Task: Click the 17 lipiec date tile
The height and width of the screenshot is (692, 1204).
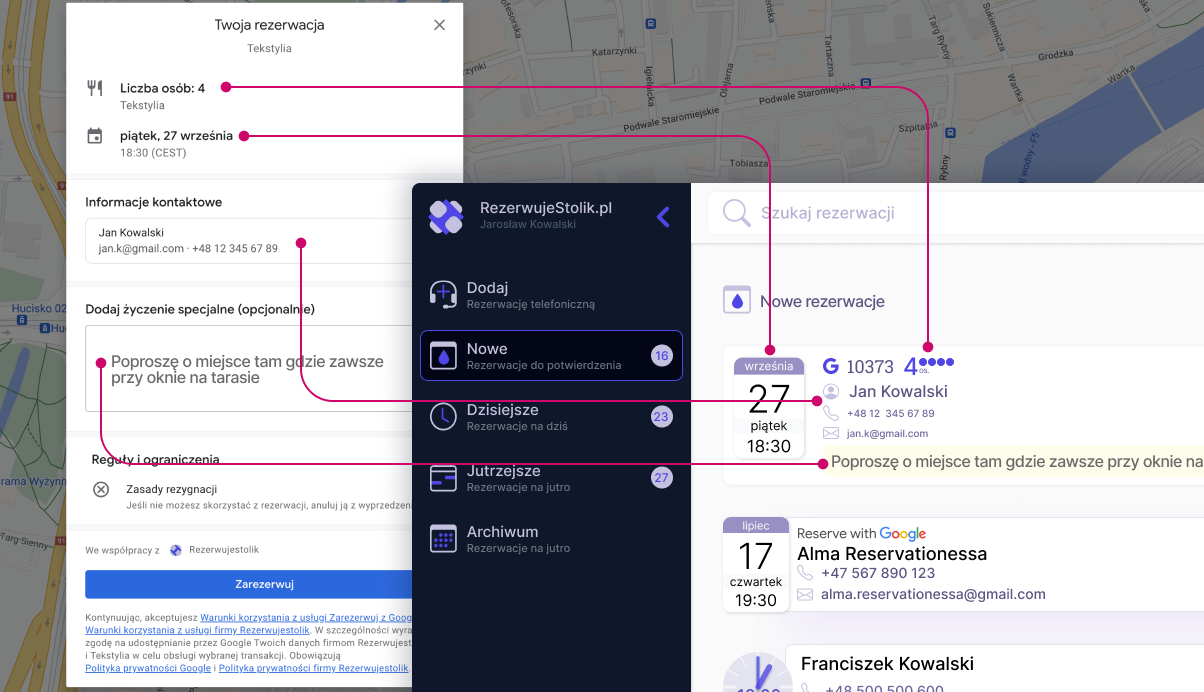Action: tap(756, 564)
